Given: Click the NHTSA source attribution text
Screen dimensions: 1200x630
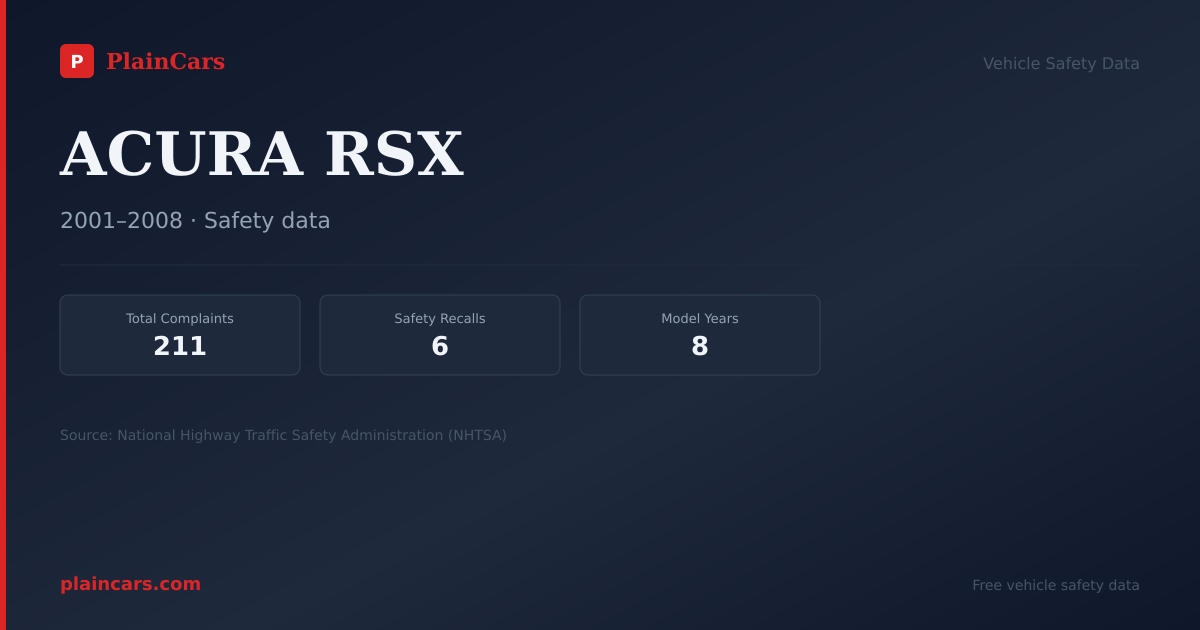Looking at the screenshot, I should [283, 435].
